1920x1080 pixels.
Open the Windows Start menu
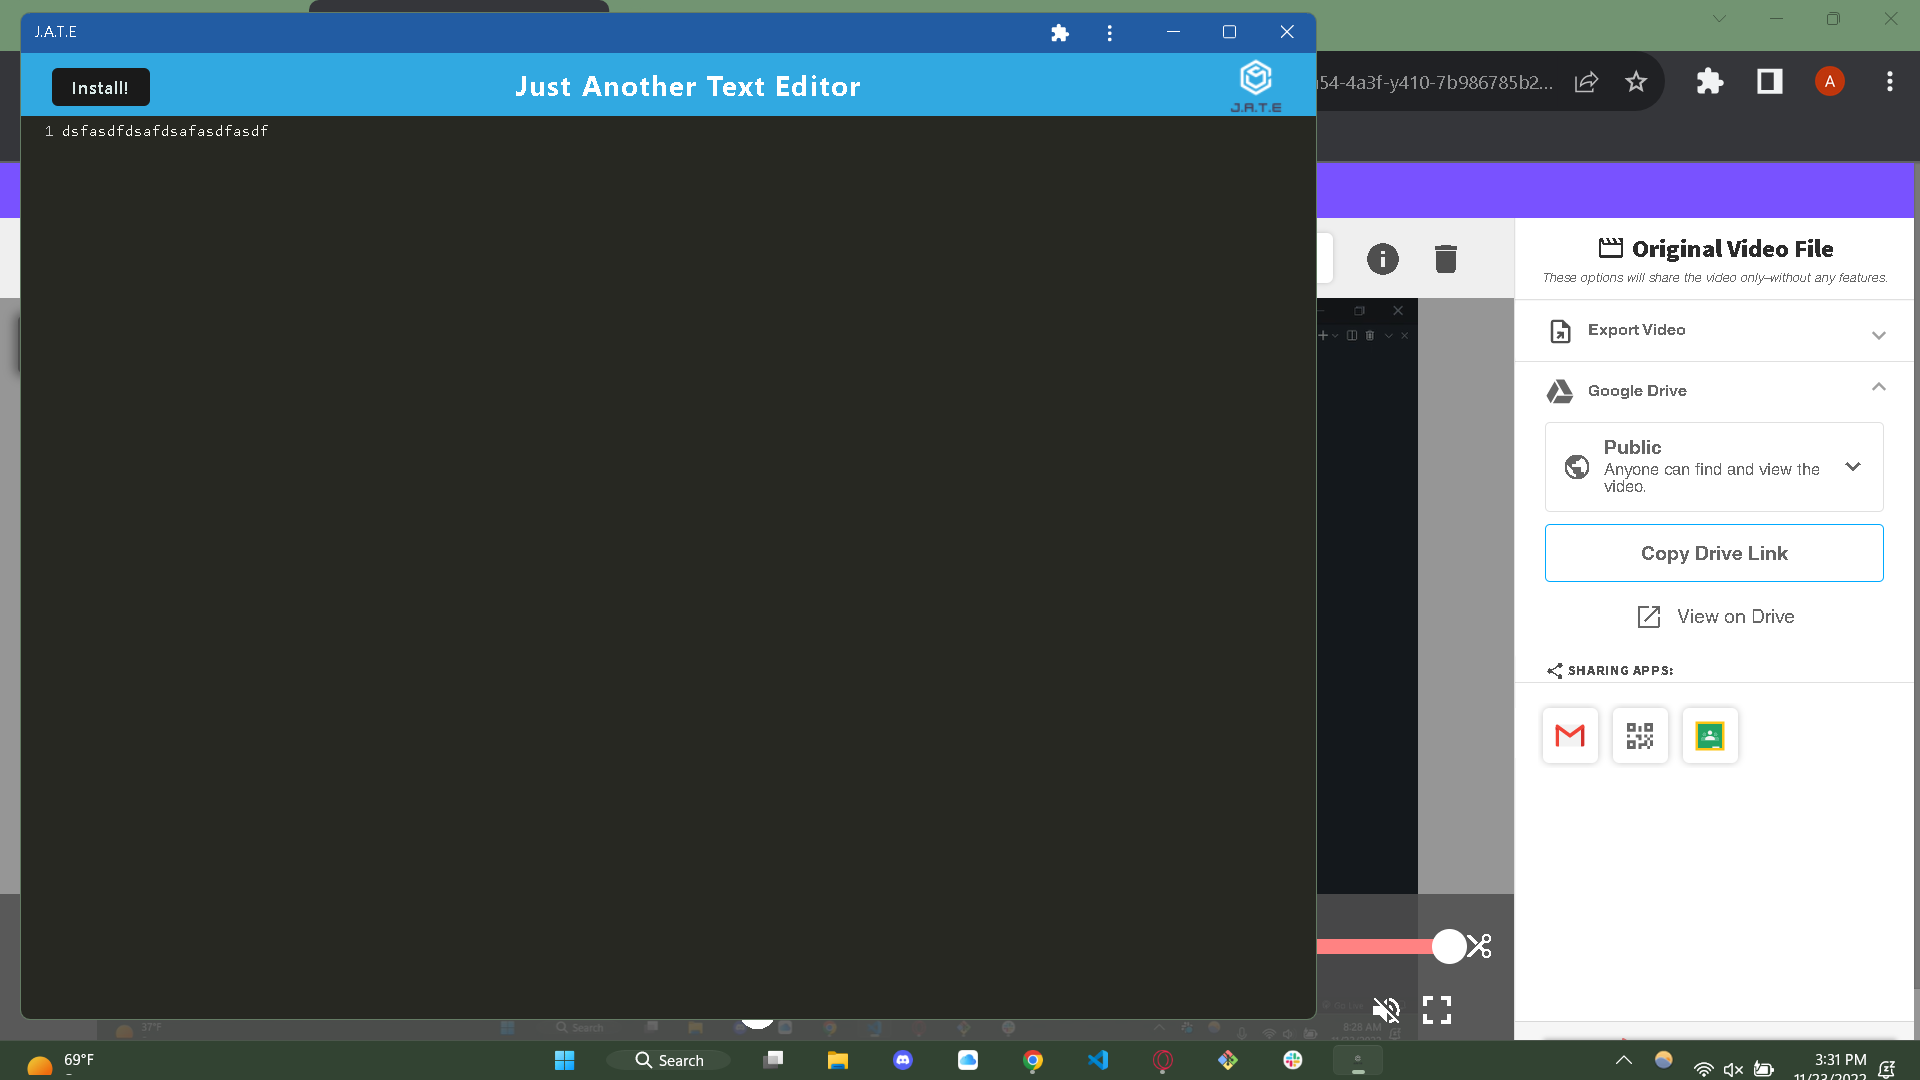point(564,1060)
